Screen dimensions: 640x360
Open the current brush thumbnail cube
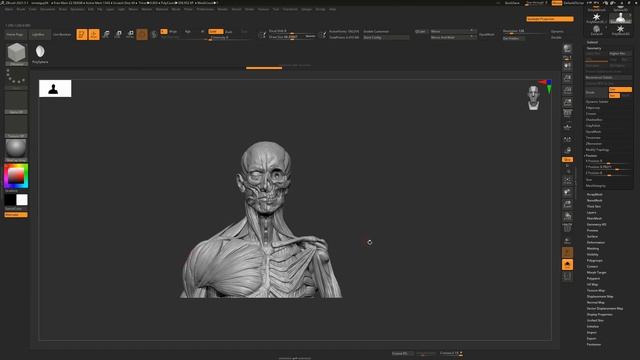pyautogui.click(x=16, y=53)
